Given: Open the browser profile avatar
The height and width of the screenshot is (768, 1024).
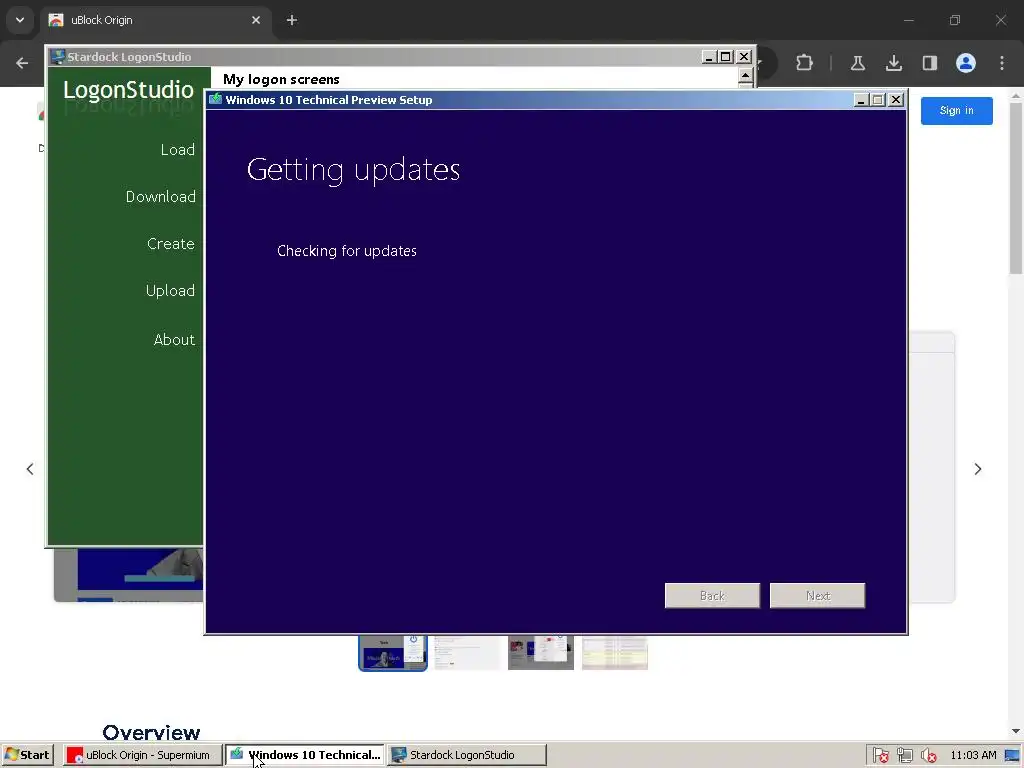Looking at the screenshot, I should tap(966, 63).
